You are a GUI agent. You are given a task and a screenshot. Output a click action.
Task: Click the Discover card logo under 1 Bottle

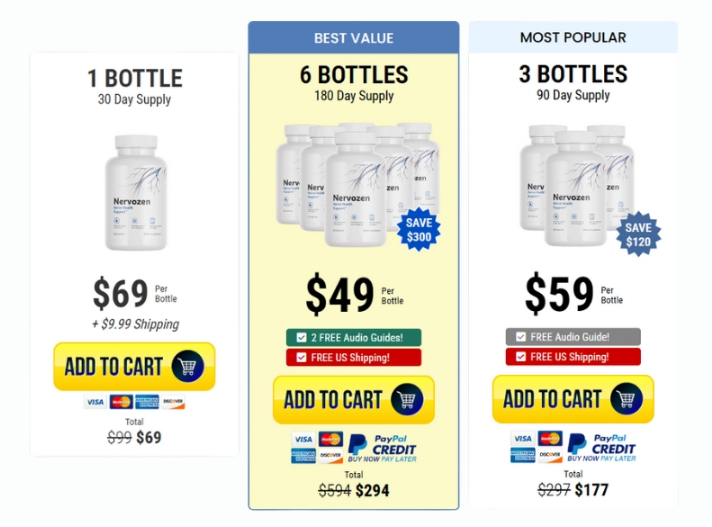[173, 402]
